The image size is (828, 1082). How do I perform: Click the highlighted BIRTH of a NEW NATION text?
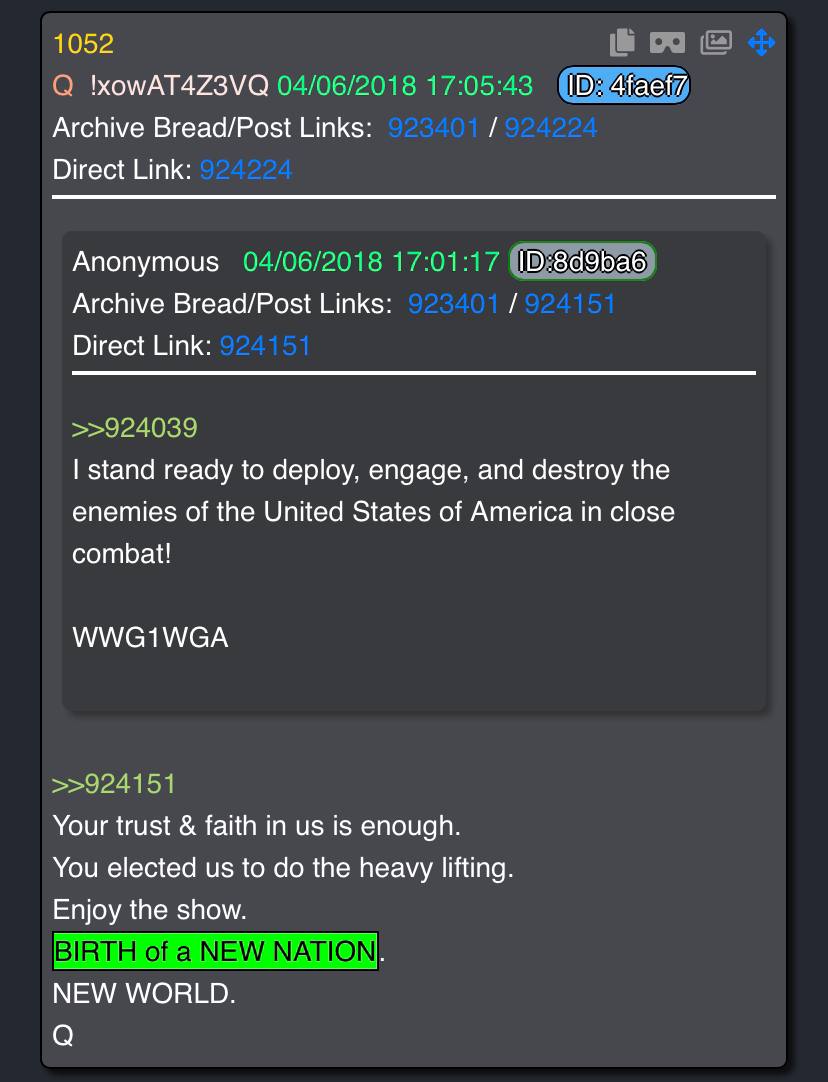tap(215, 951)
